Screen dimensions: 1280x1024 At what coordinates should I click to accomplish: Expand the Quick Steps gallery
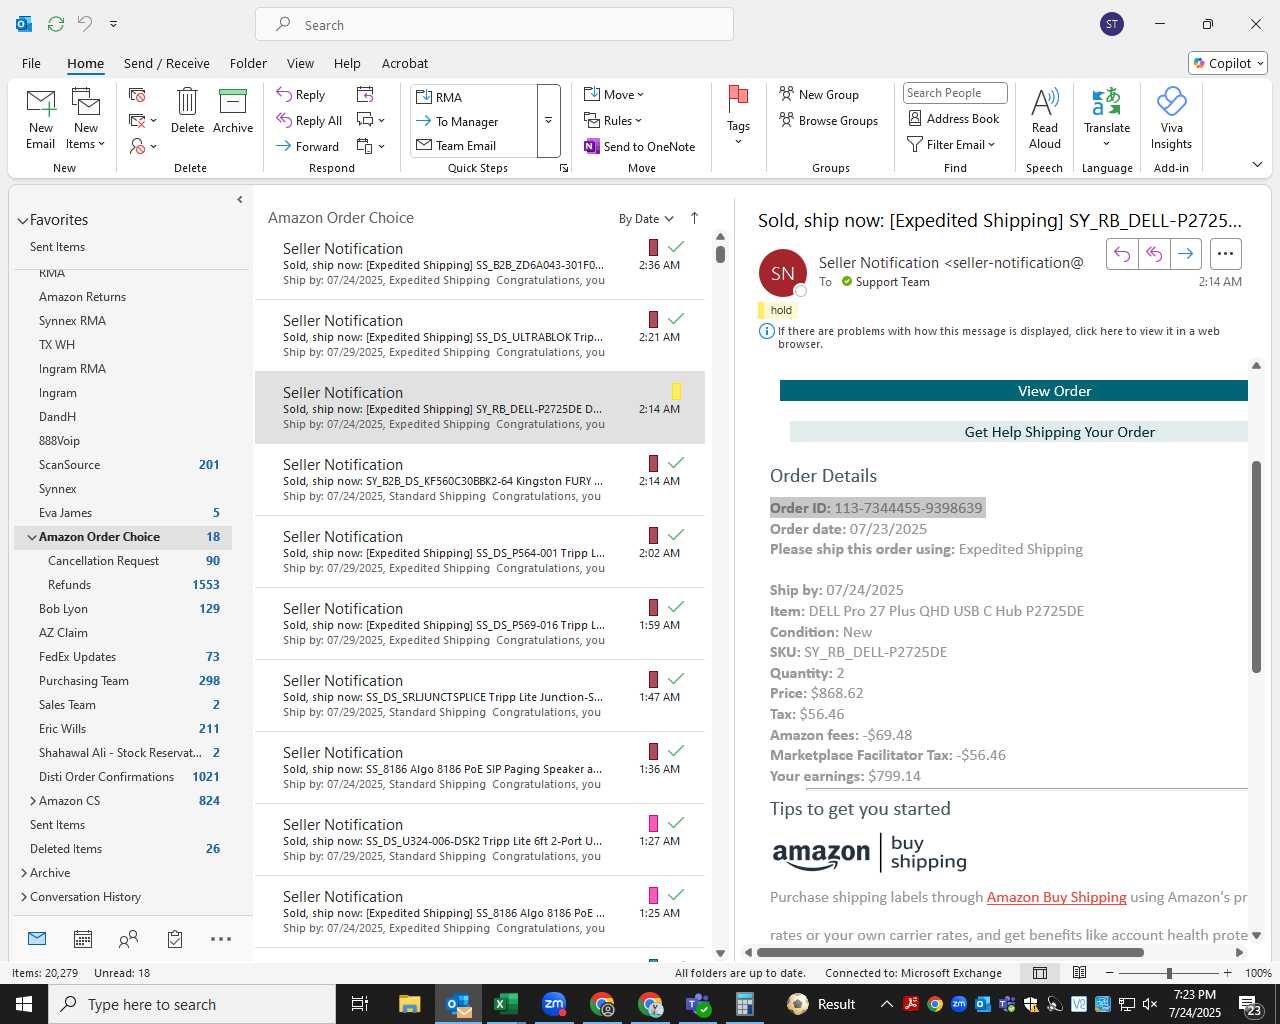click(548, 121)
